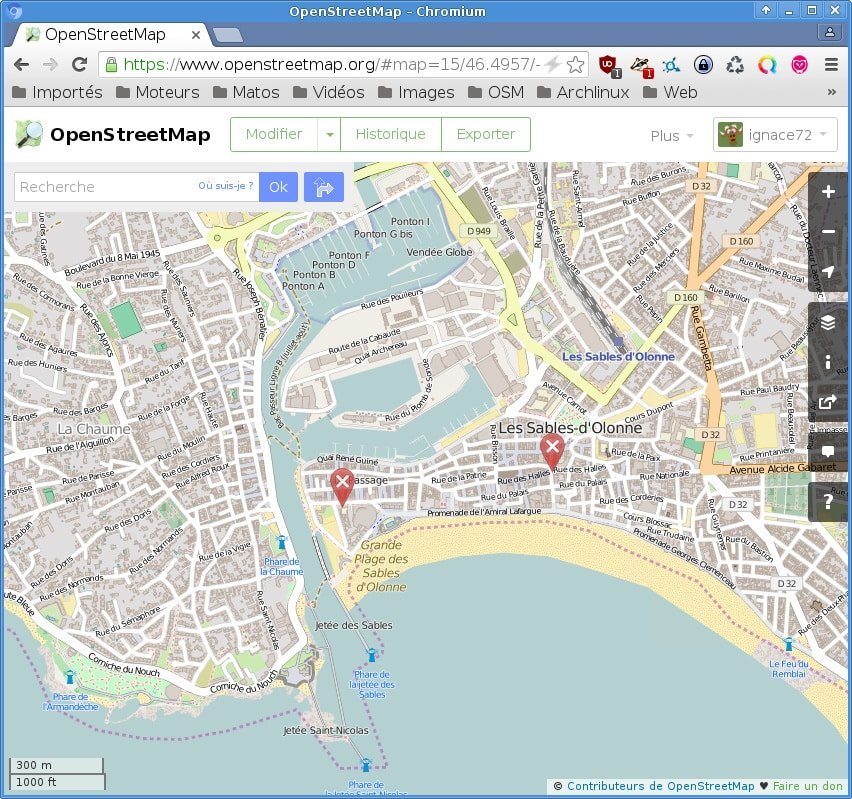852x799 pixels.
Task: Open the Historique tab
Action: 390,134
